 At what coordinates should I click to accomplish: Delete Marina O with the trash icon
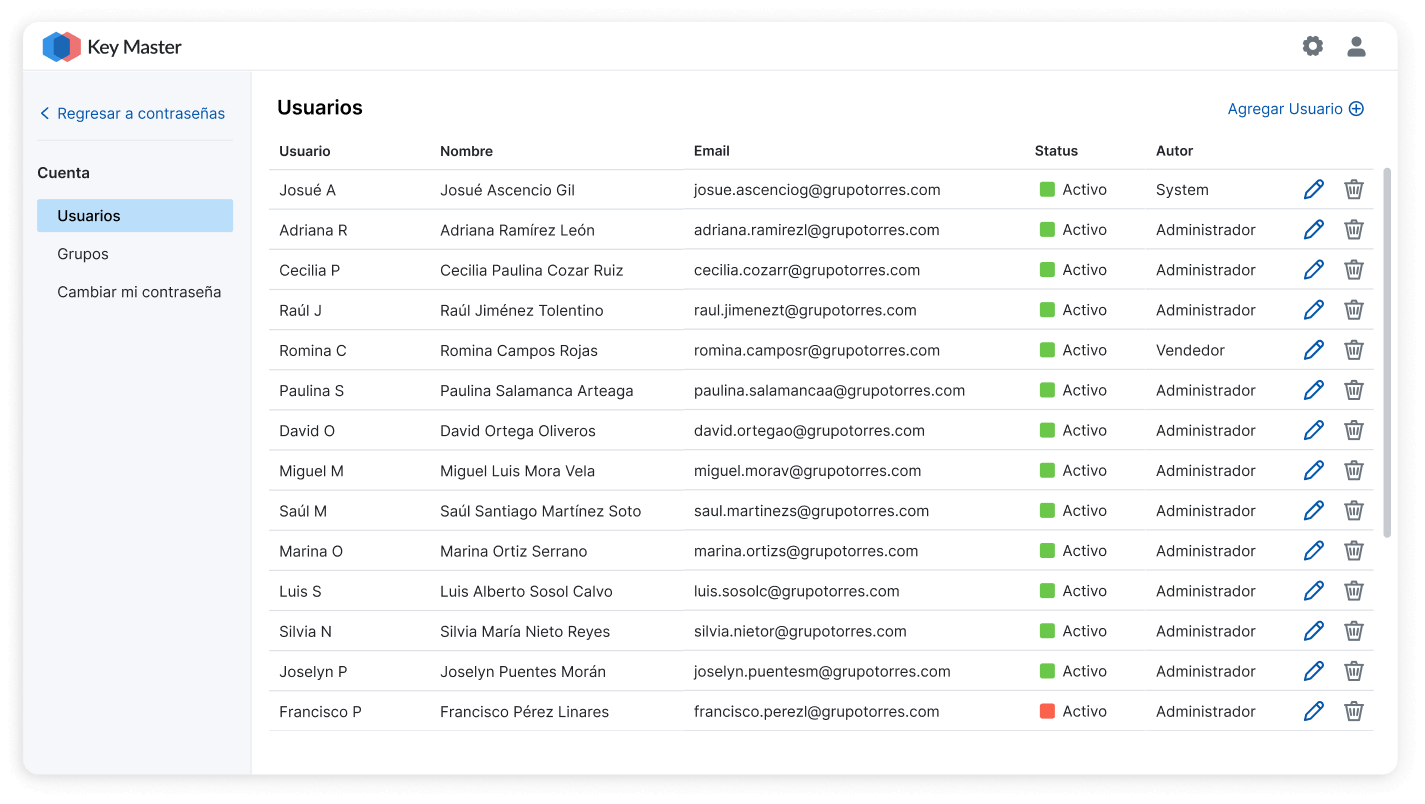[x=1354, y=551]
